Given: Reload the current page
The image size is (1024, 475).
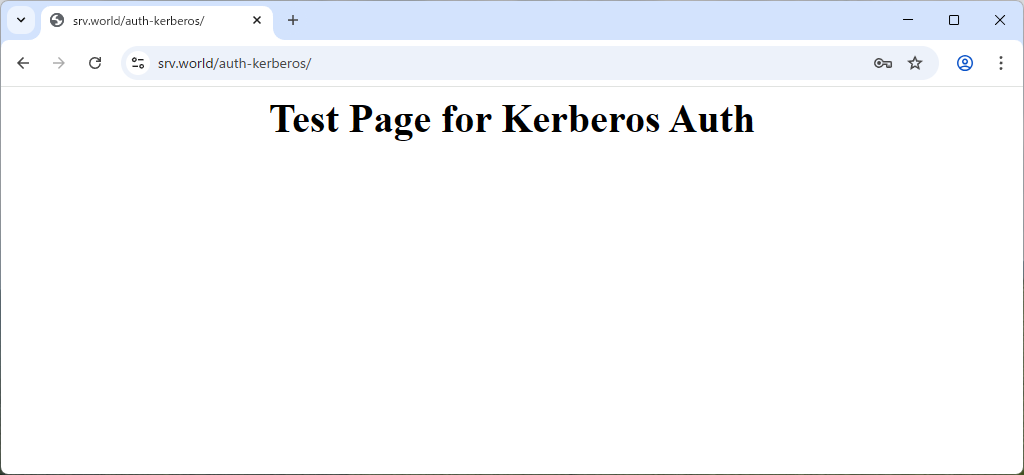Looking at the screenshot, I should [95, 63].
